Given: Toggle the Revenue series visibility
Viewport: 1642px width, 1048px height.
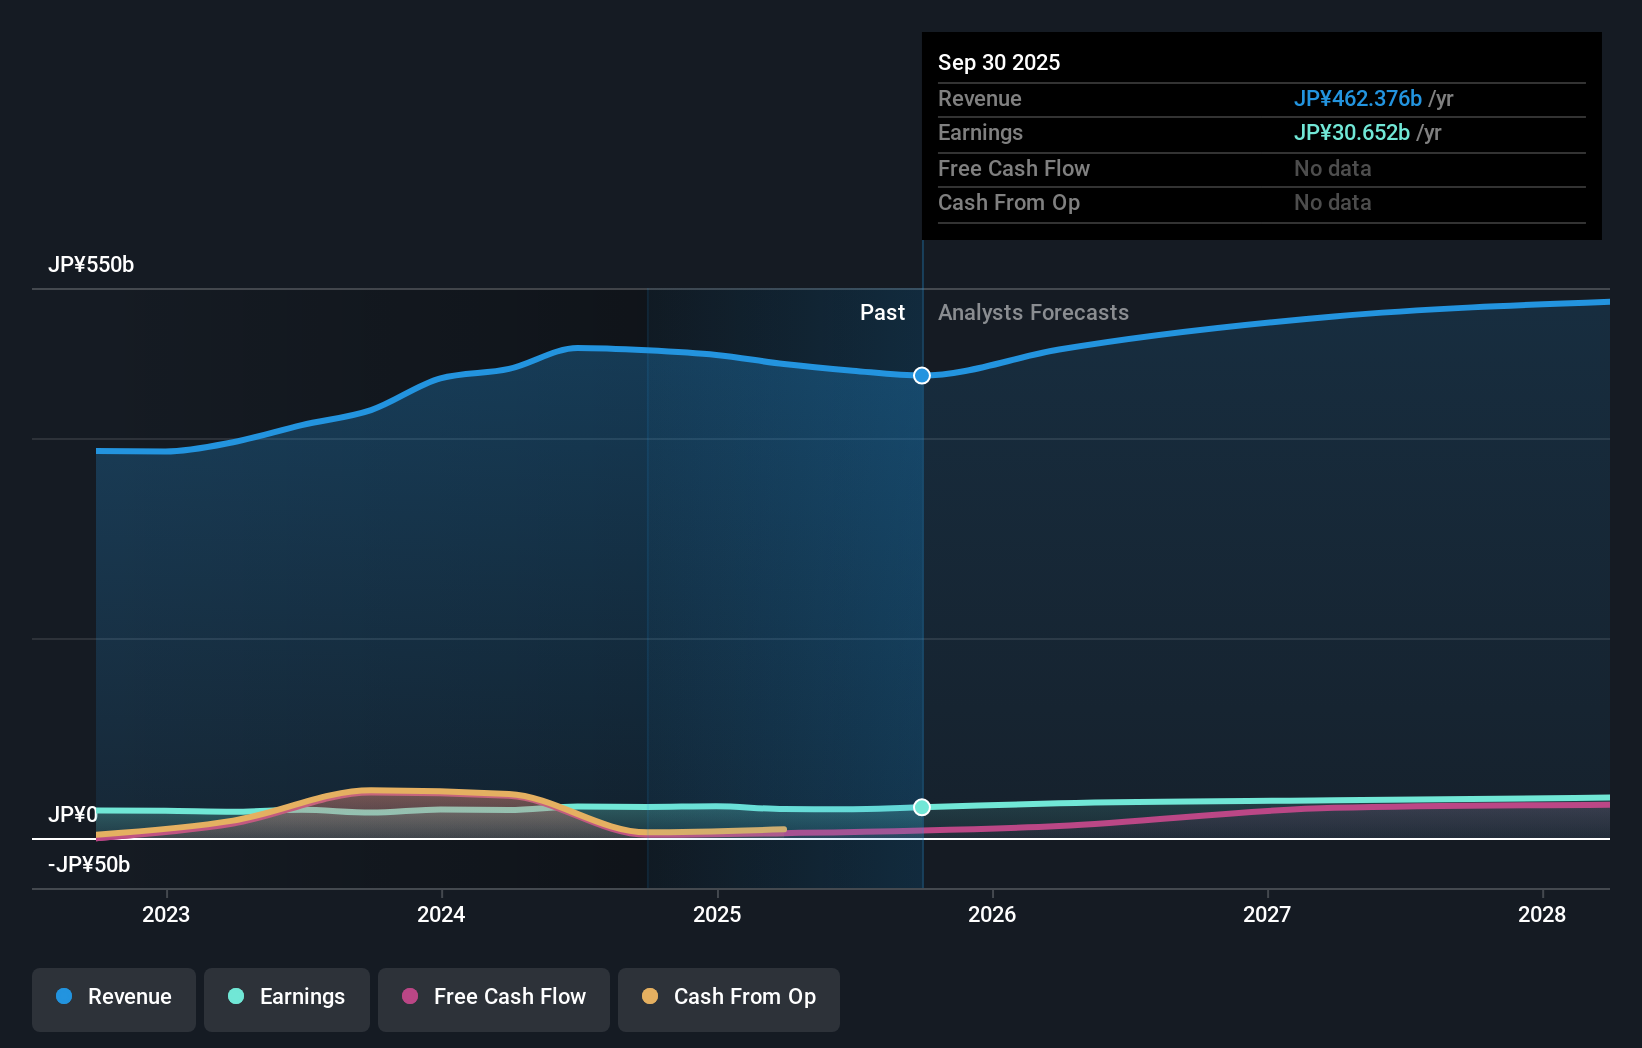Looking at the screenshot, I should (x=113, y=997).
